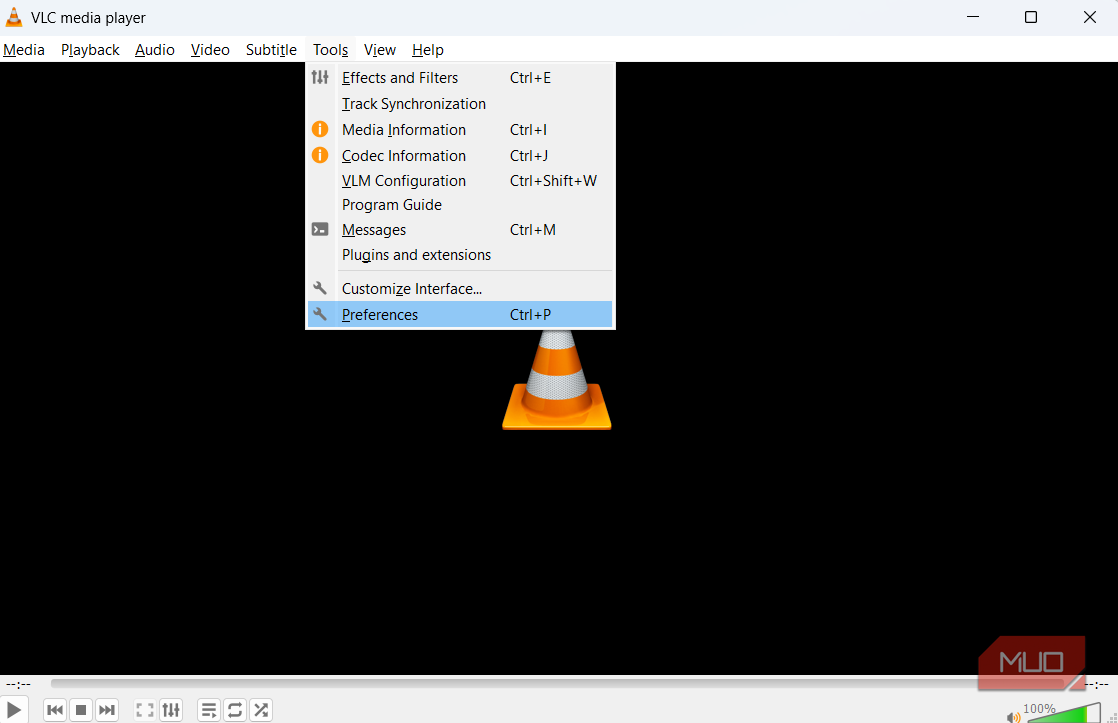Open the Program Guide
This screenshot has width=1118, height=723.
coord(460,205)
